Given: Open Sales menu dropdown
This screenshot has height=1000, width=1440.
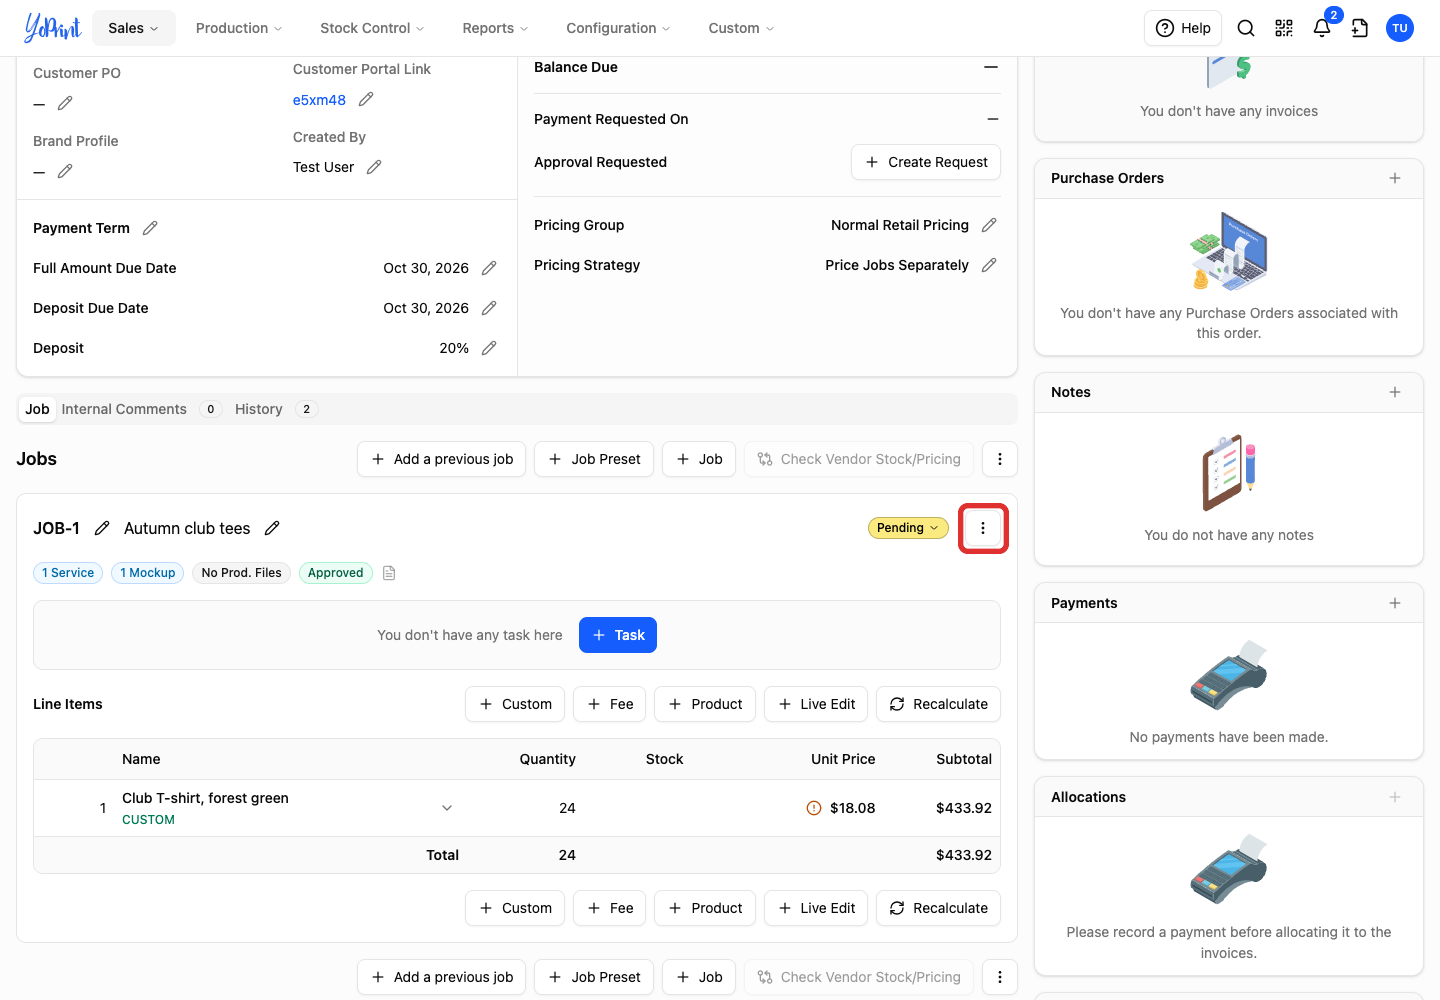Looking at the screenshot, I should tap(134, 28).
